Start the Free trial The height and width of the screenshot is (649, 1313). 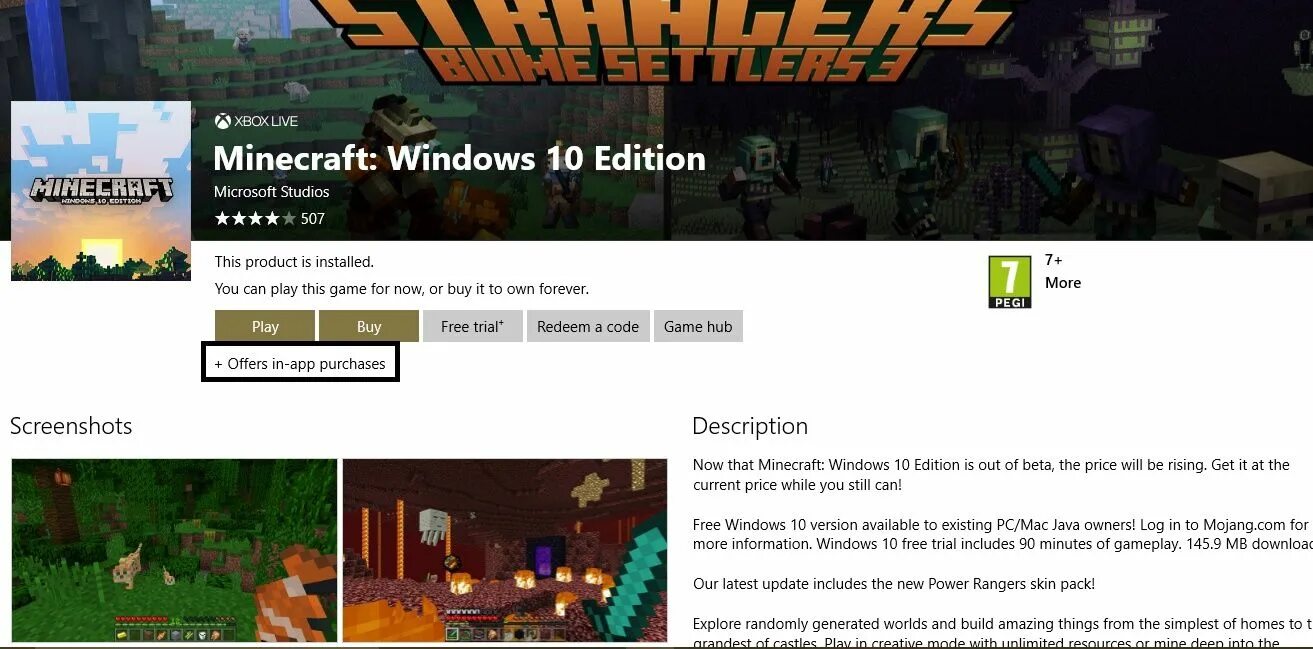(473, 326)
